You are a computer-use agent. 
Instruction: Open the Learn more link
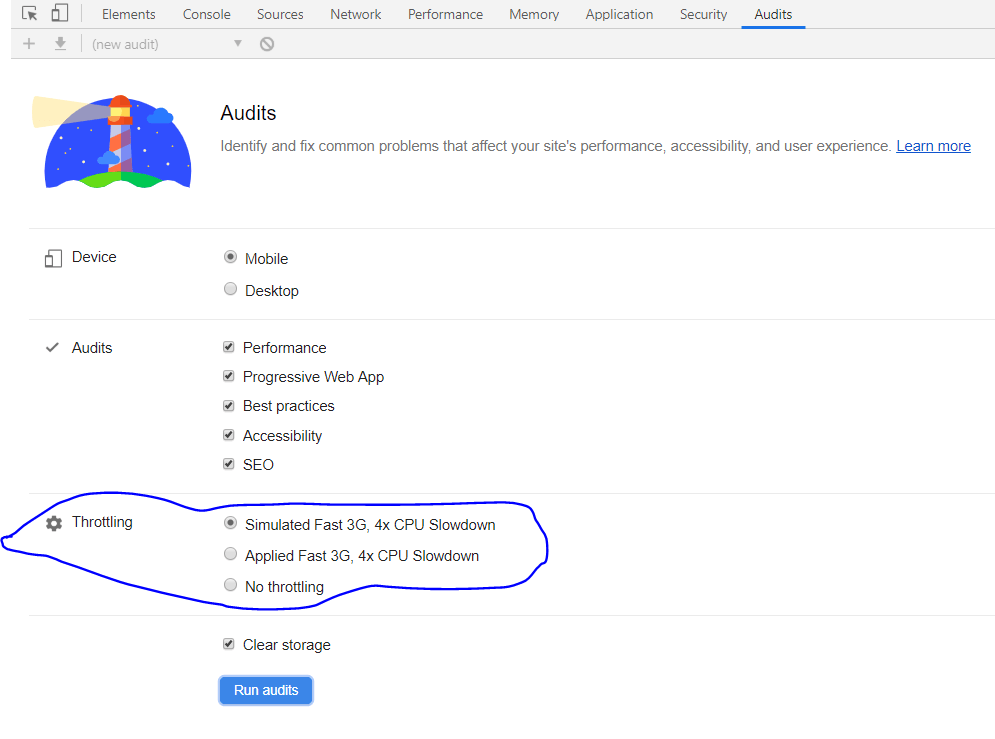[933, 145]
